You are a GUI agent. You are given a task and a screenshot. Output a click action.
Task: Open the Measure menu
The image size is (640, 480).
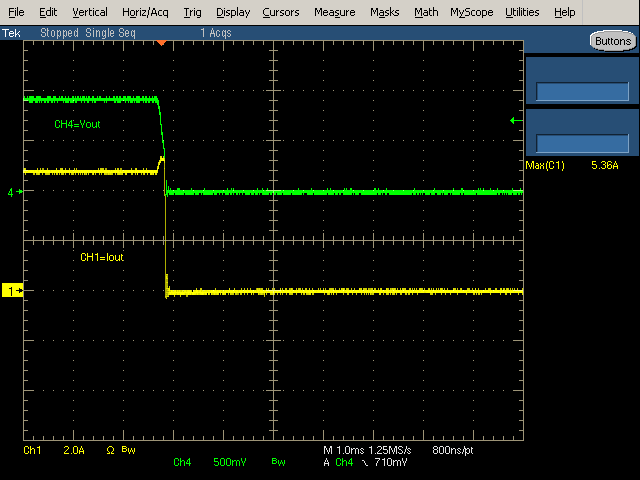click(334, 12)
